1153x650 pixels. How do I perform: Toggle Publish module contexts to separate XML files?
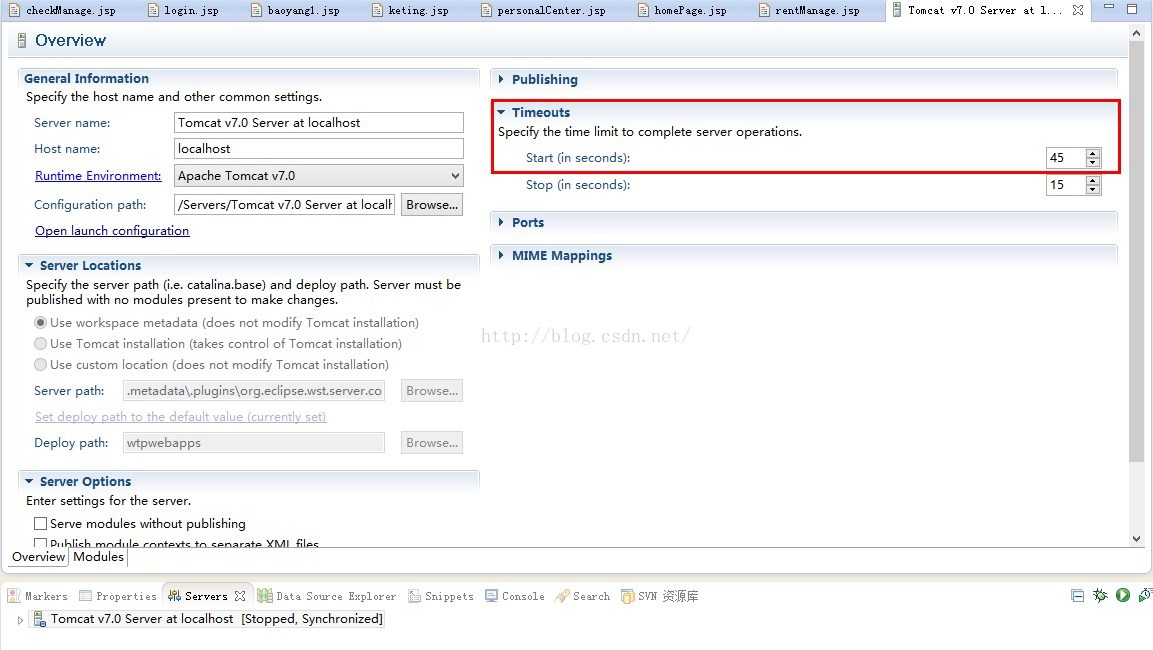(40, 543)
